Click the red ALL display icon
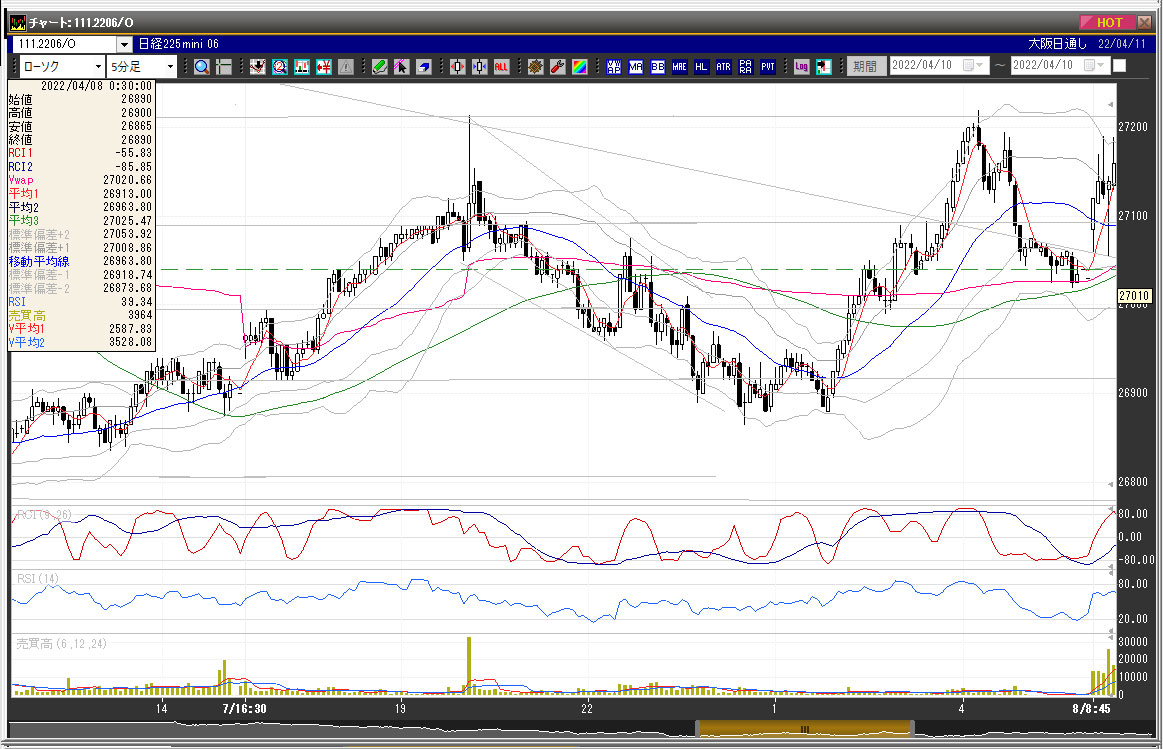Image resolution: width=1163 pixels, height=749 pixels. (x=501, y=67)
